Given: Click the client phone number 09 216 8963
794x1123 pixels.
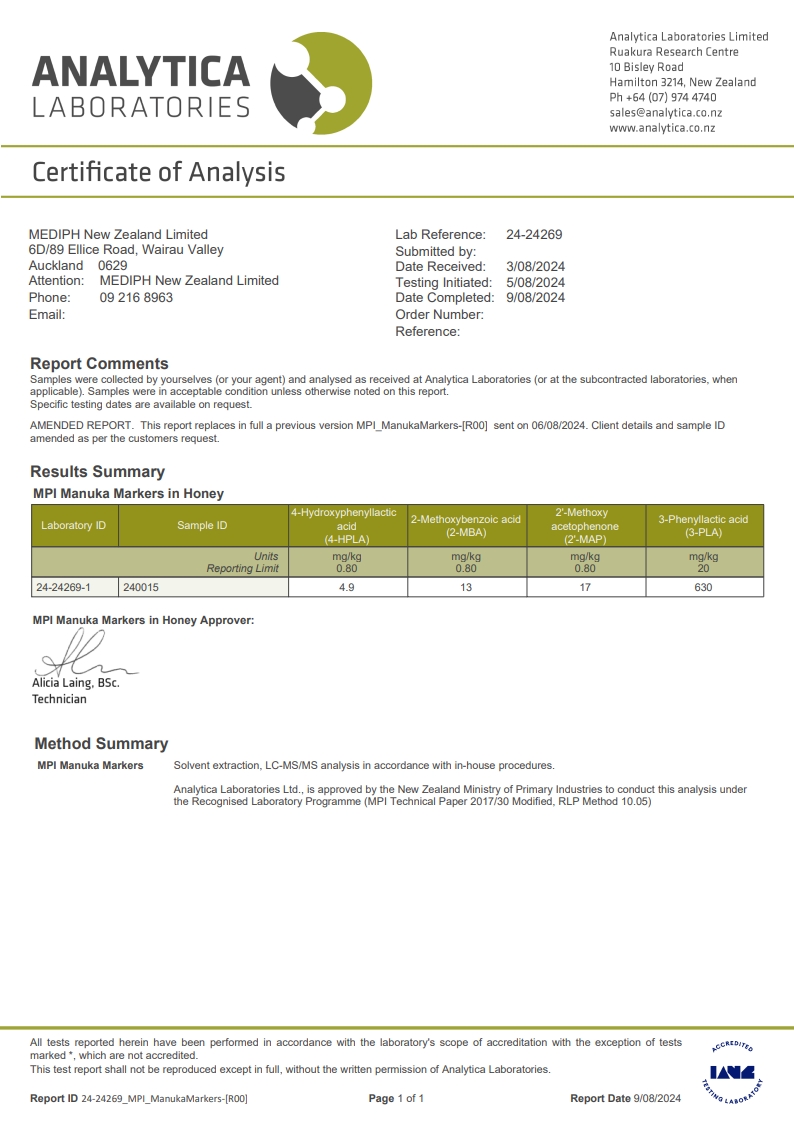Looking at the screenshot, I should pyautogui.click(x=136, y=297).
